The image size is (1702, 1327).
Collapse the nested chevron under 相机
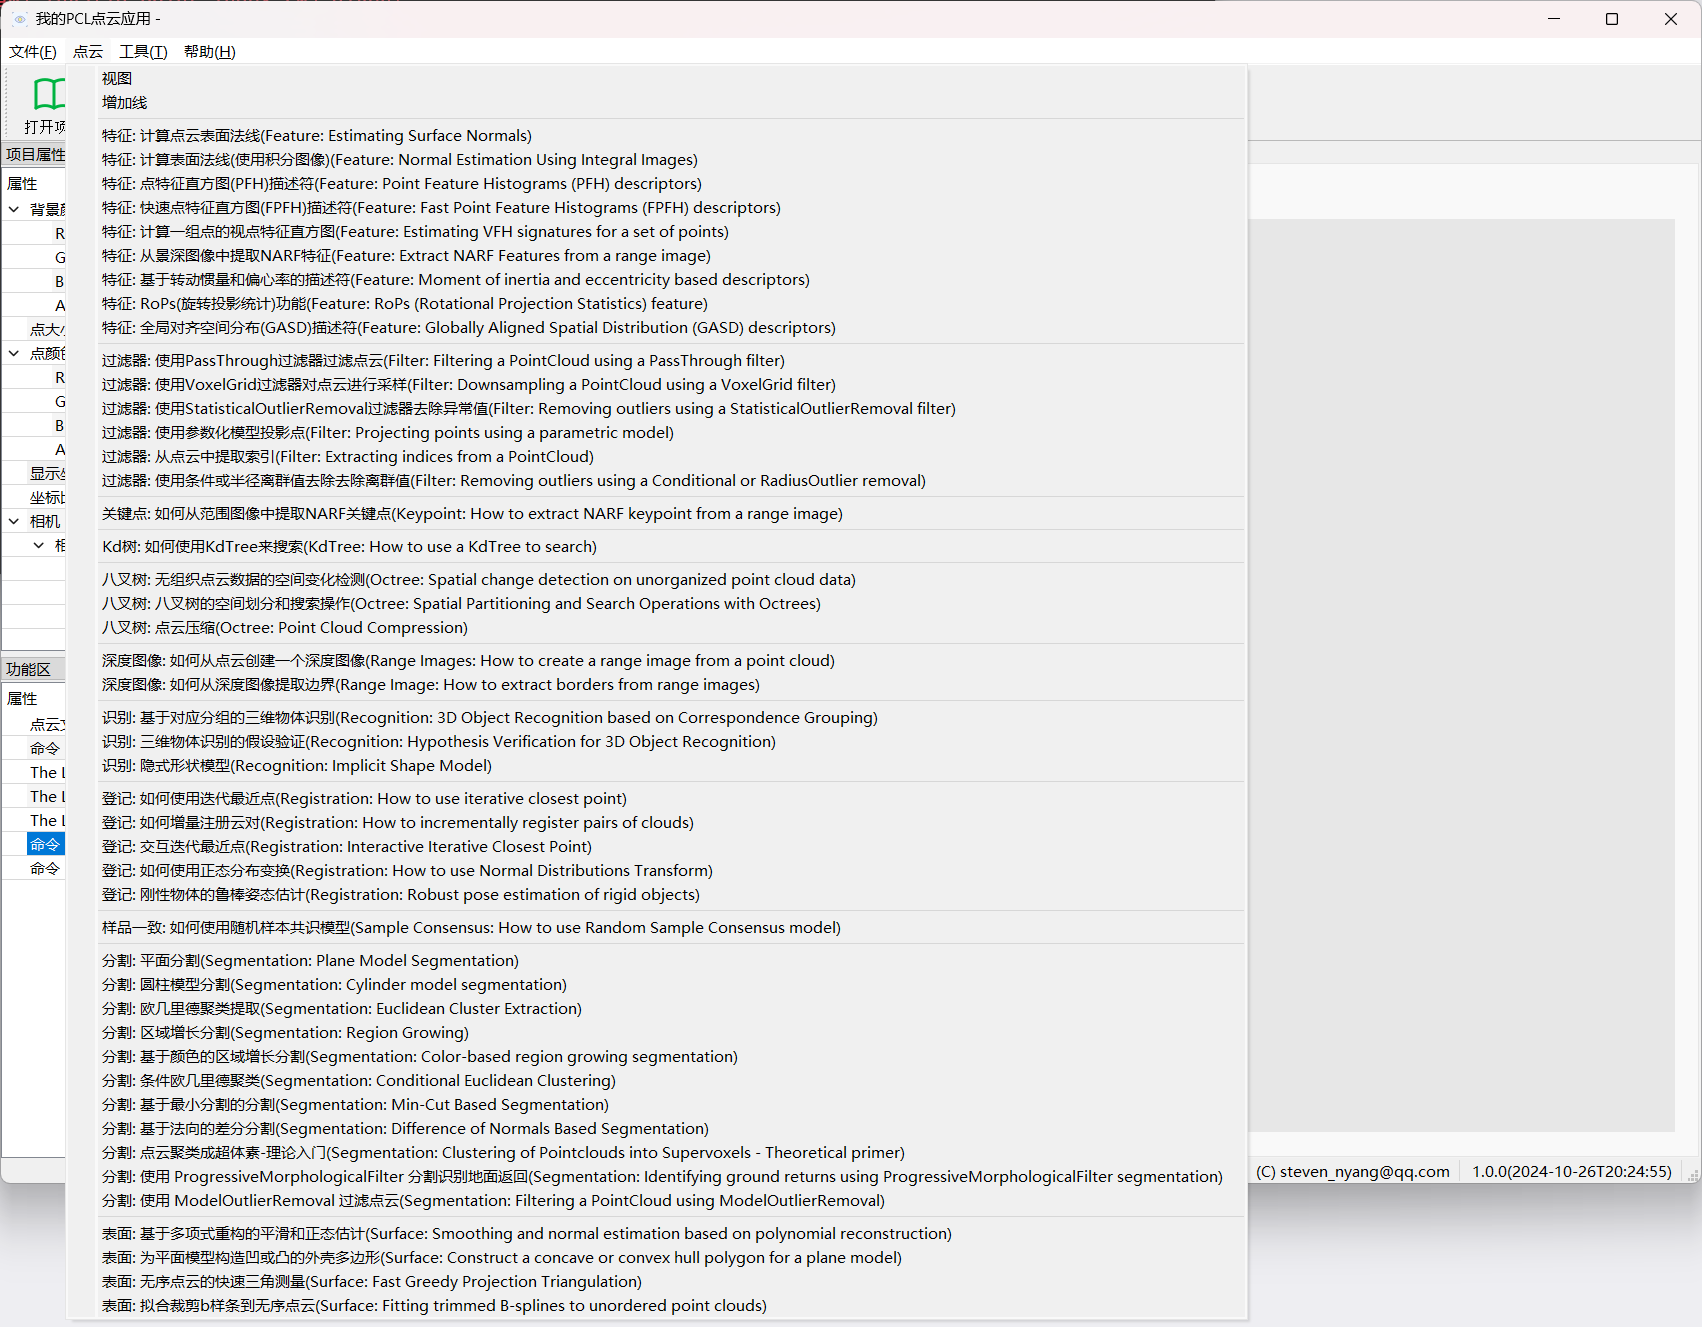[38, 545]
